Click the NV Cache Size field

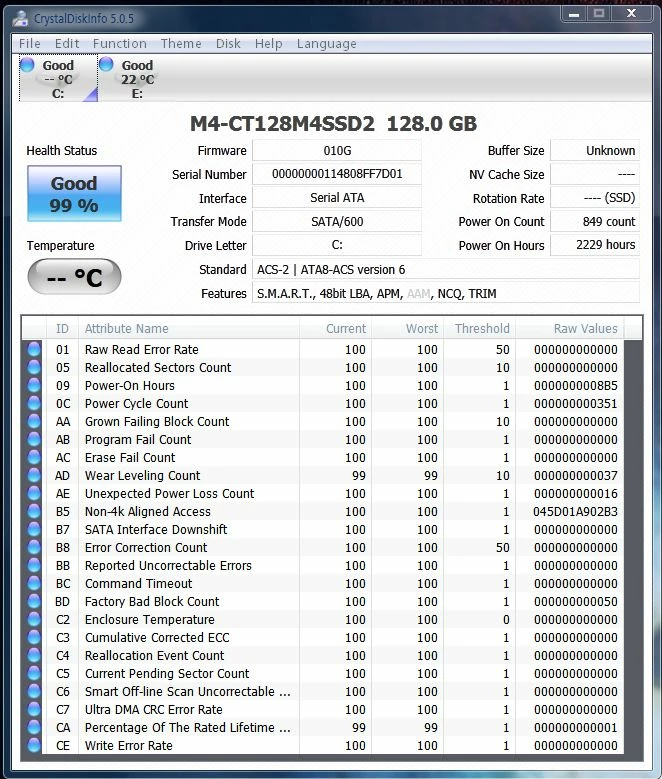click(594, 174)
